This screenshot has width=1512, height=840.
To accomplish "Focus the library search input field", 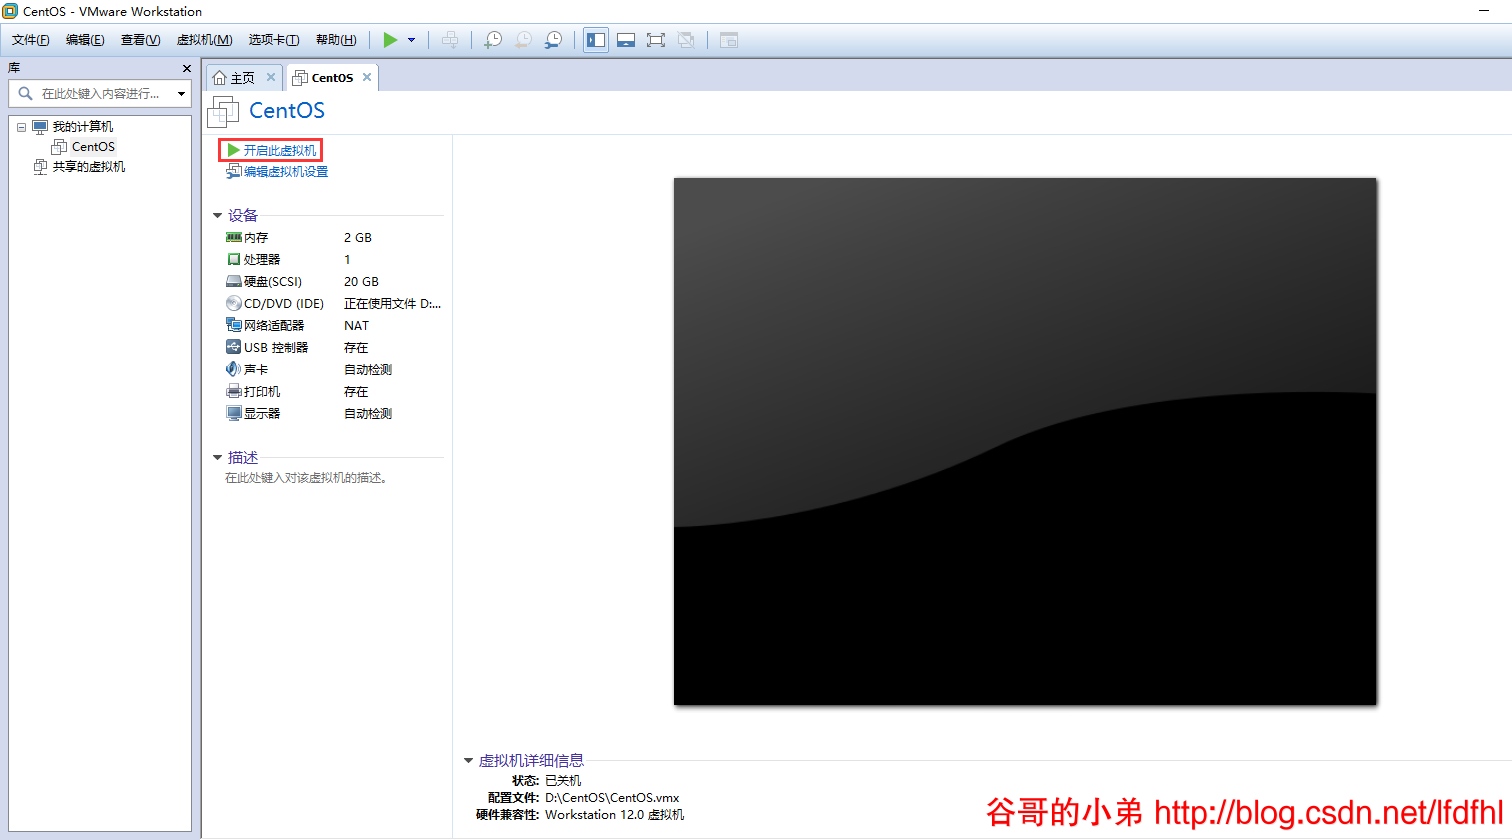I will (x=100, y=93).
